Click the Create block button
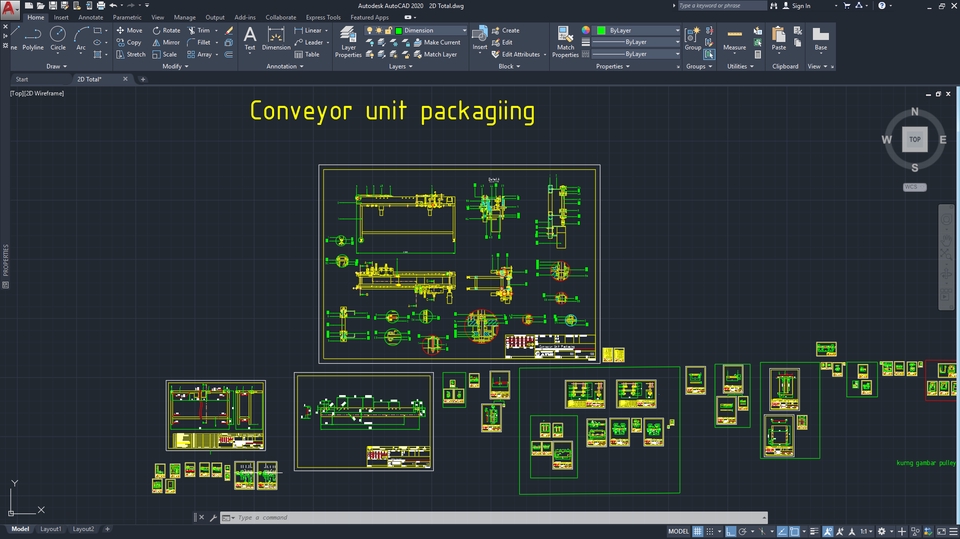The width and height of the screenshot is (960, 539). click(506, 30)
